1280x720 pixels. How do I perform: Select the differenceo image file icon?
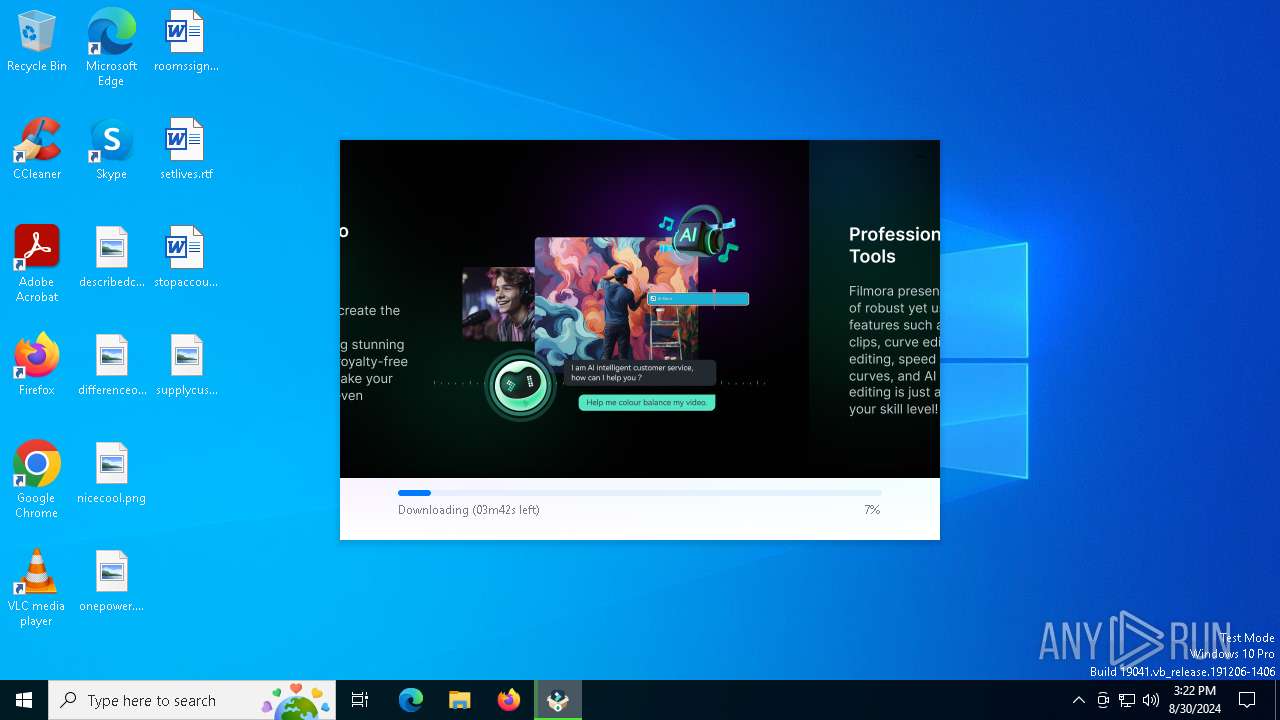coord(111,366)
